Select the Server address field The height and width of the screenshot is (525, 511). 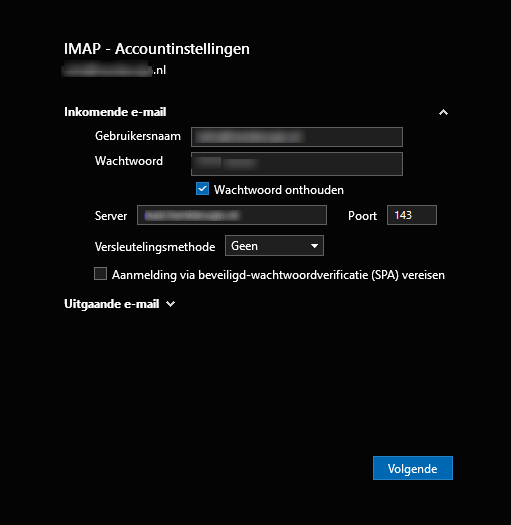pos(232,215)
